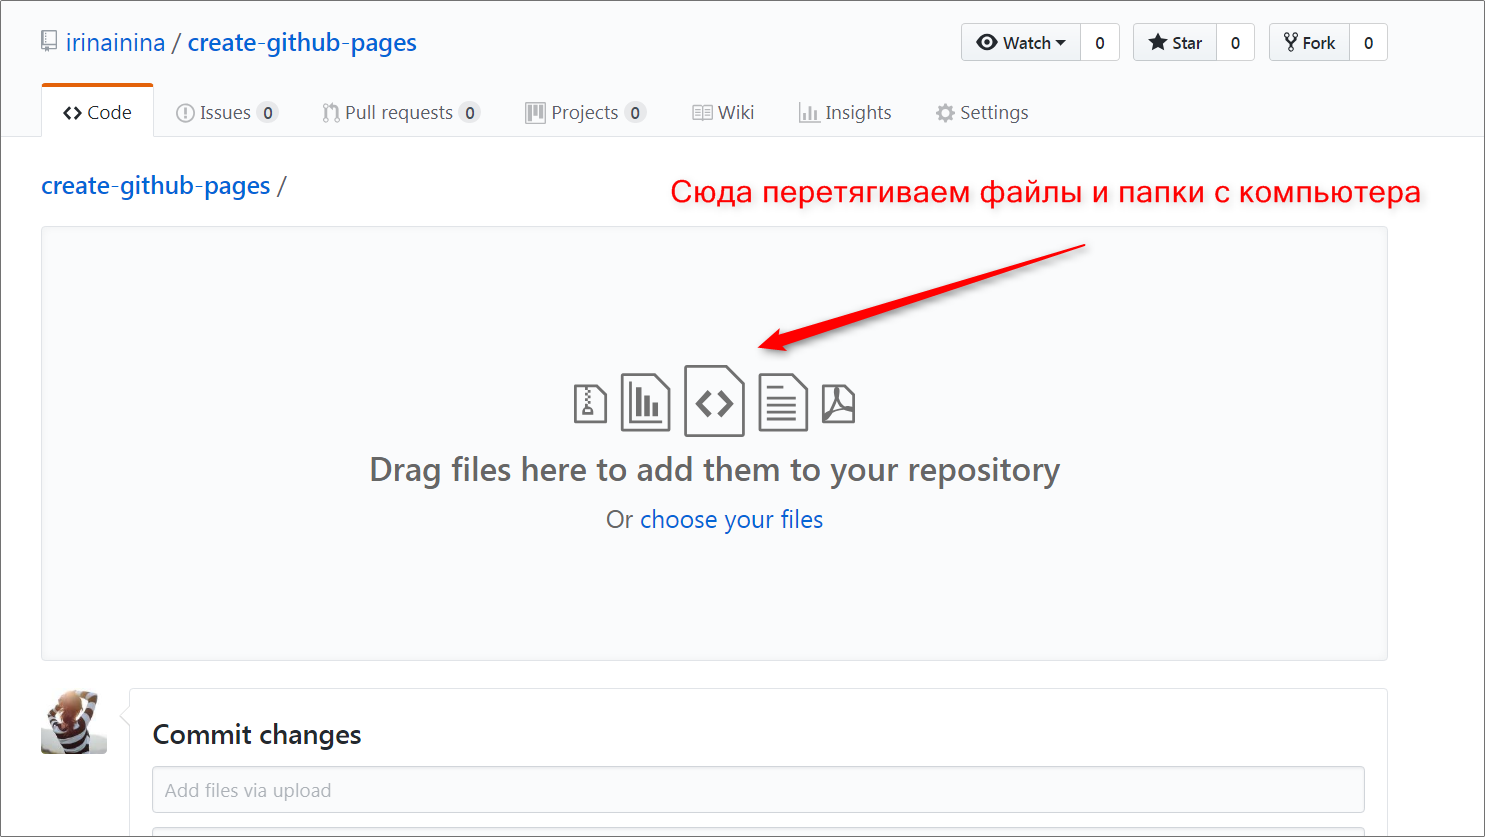
Task: Open the create-github-pages repository title link
Action: (302, 42)
